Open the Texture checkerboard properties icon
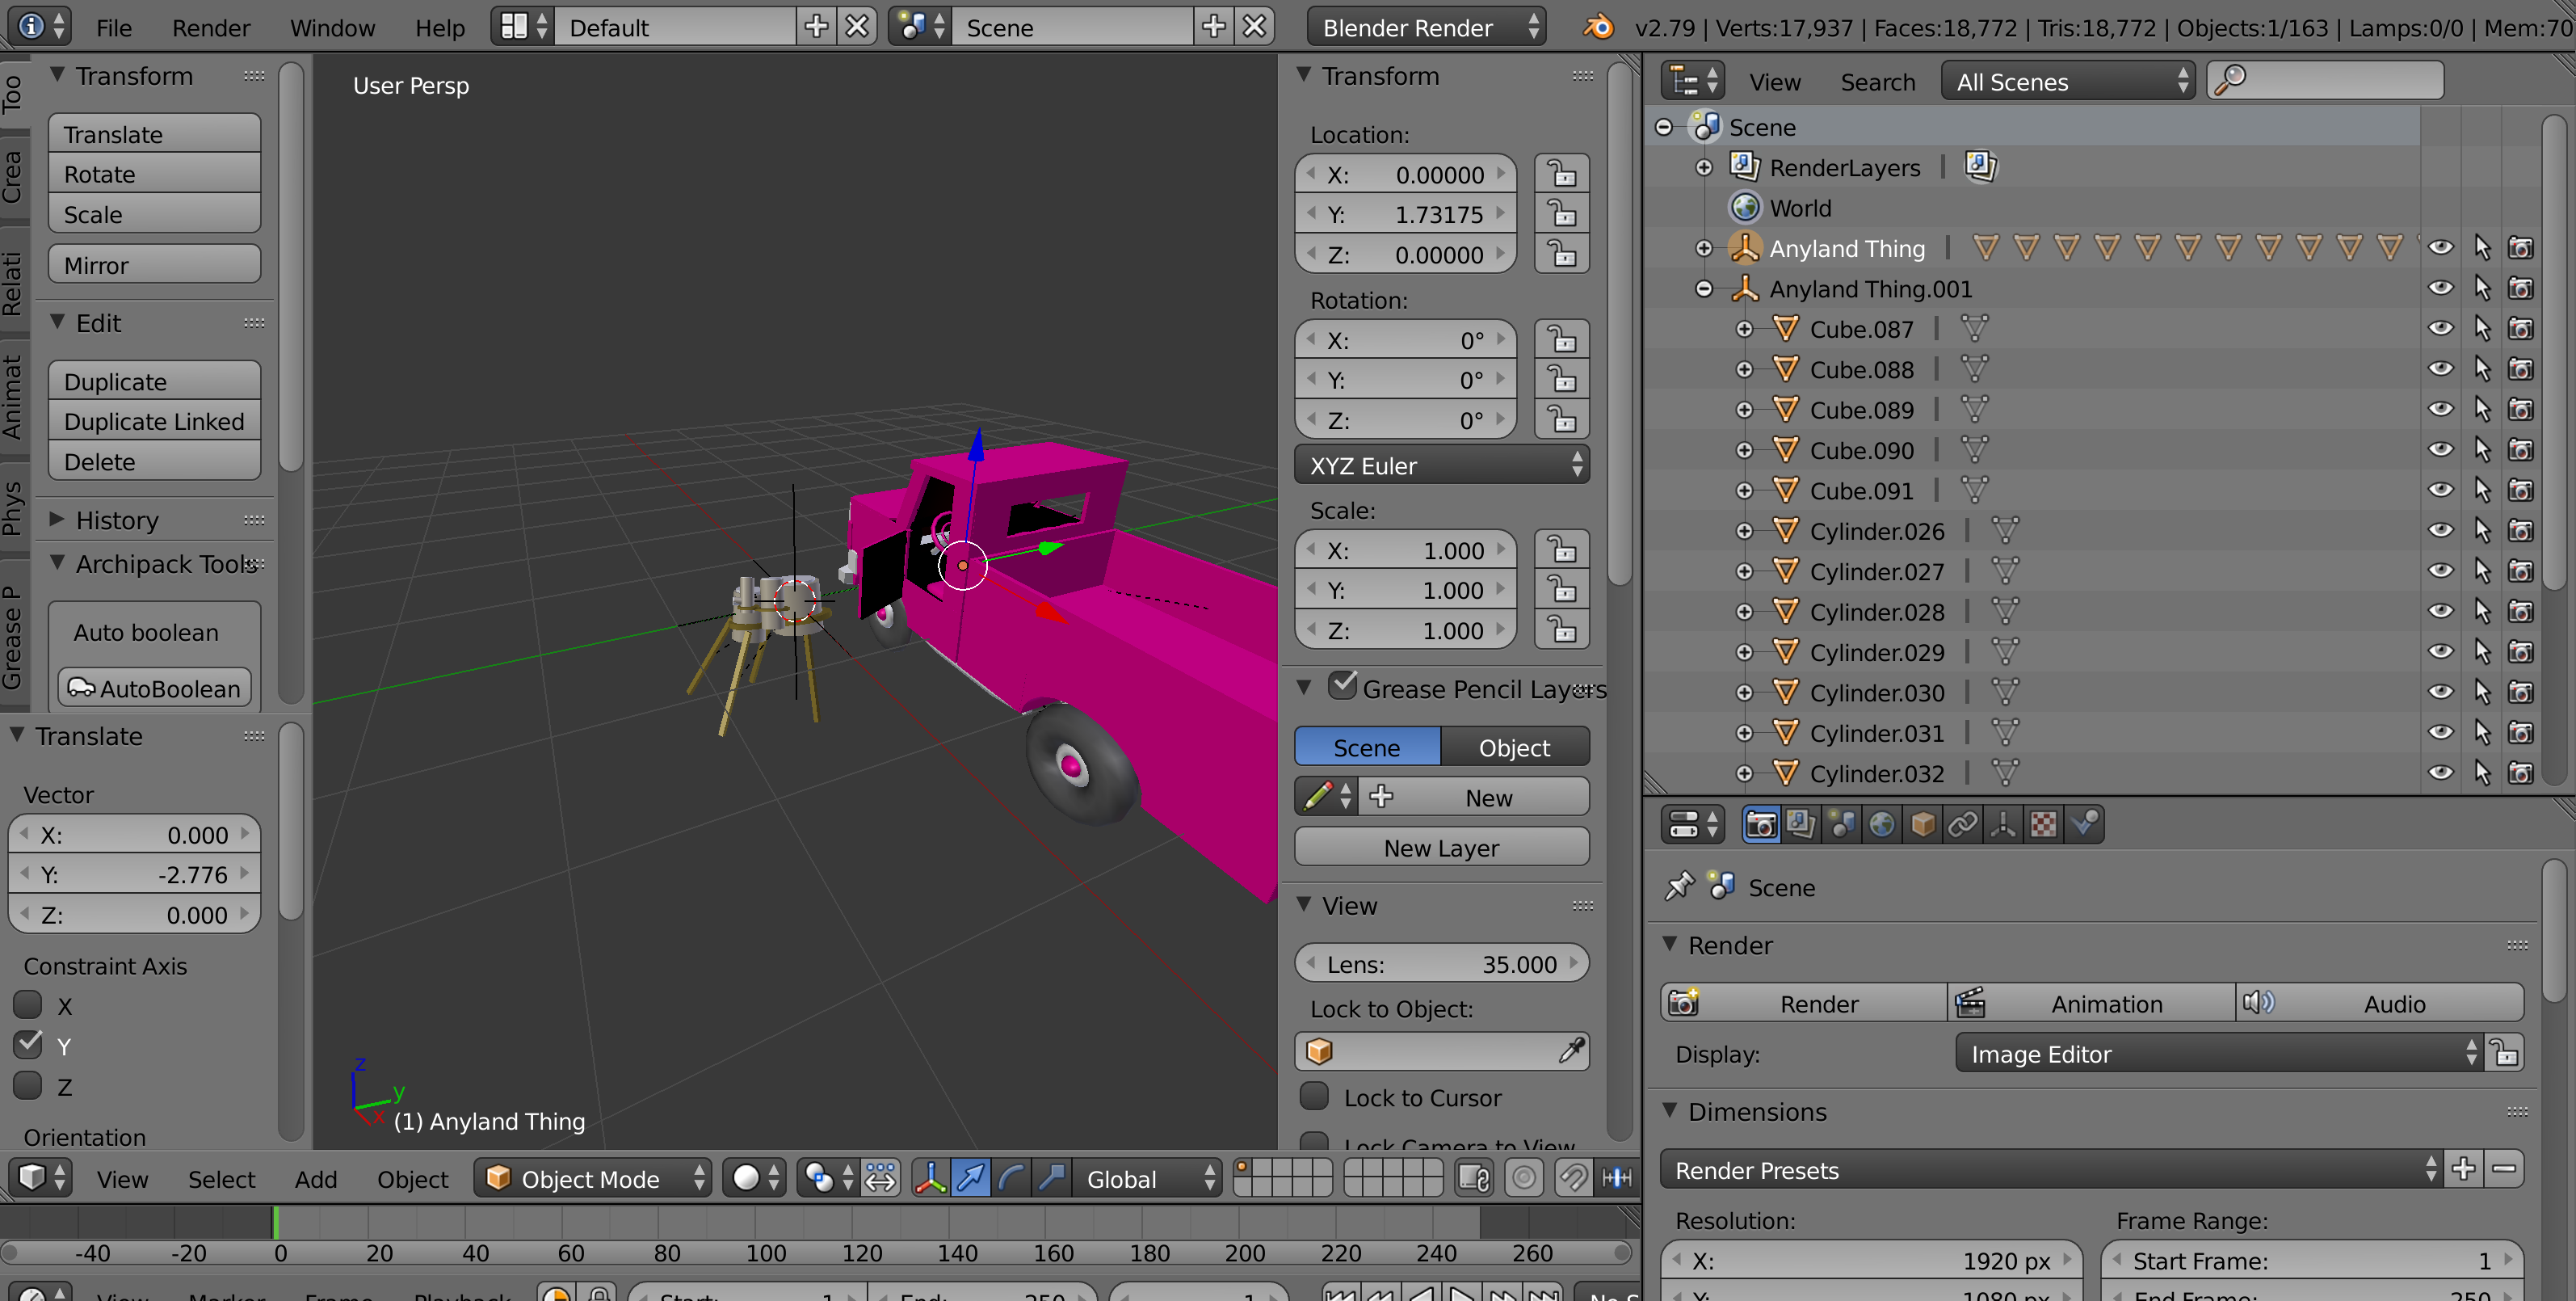The height and width of the screenshot is (1301, 2576). [2043, 825]
